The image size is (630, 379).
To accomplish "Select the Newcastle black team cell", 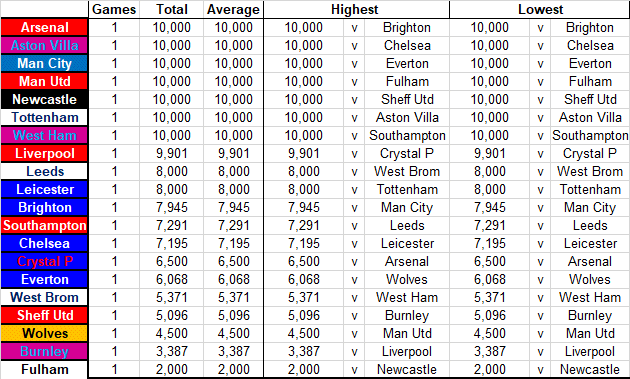I will (44, 99).
